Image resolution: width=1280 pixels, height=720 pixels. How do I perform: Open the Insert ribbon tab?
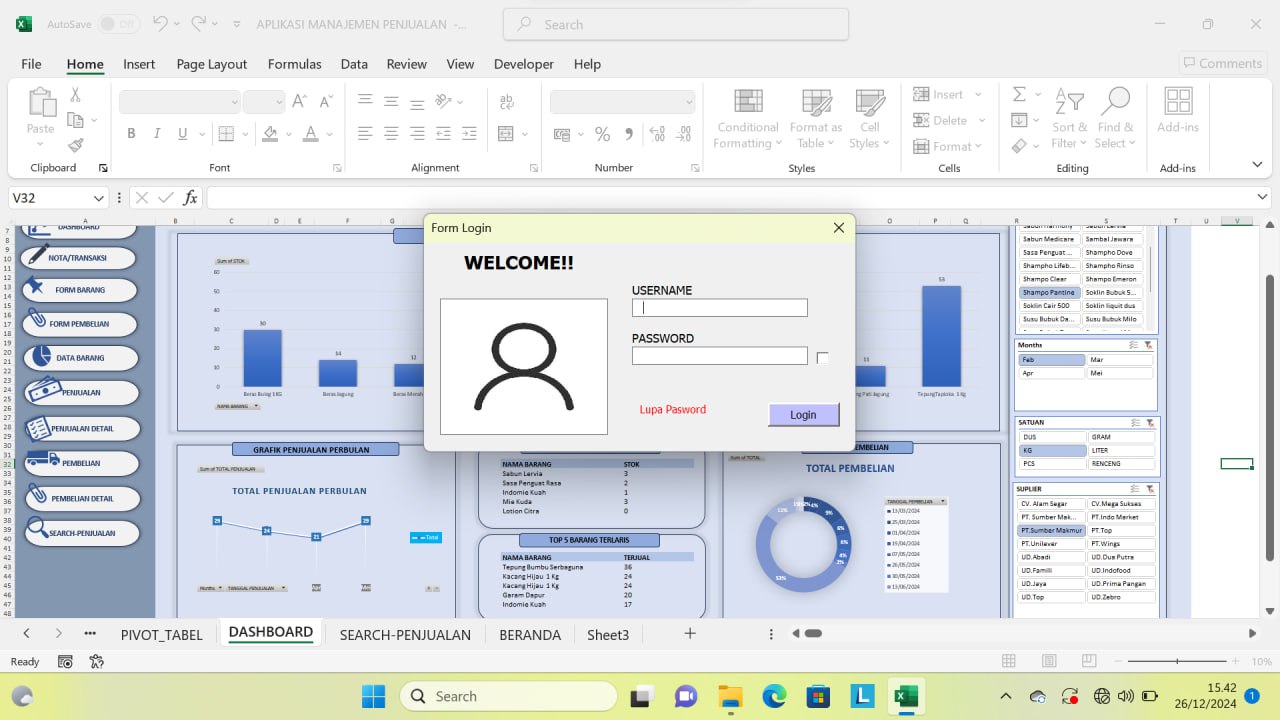point(139,64)
